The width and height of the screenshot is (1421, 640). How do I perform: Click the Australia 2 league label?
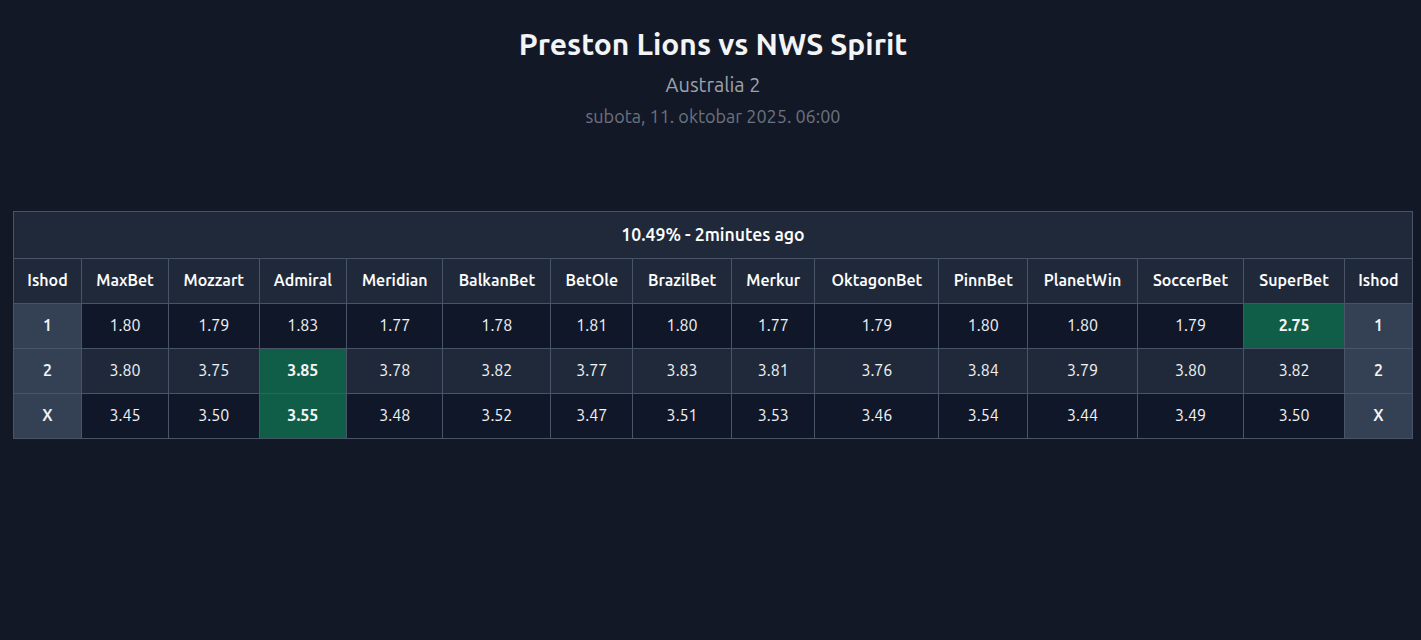point(712,85)
